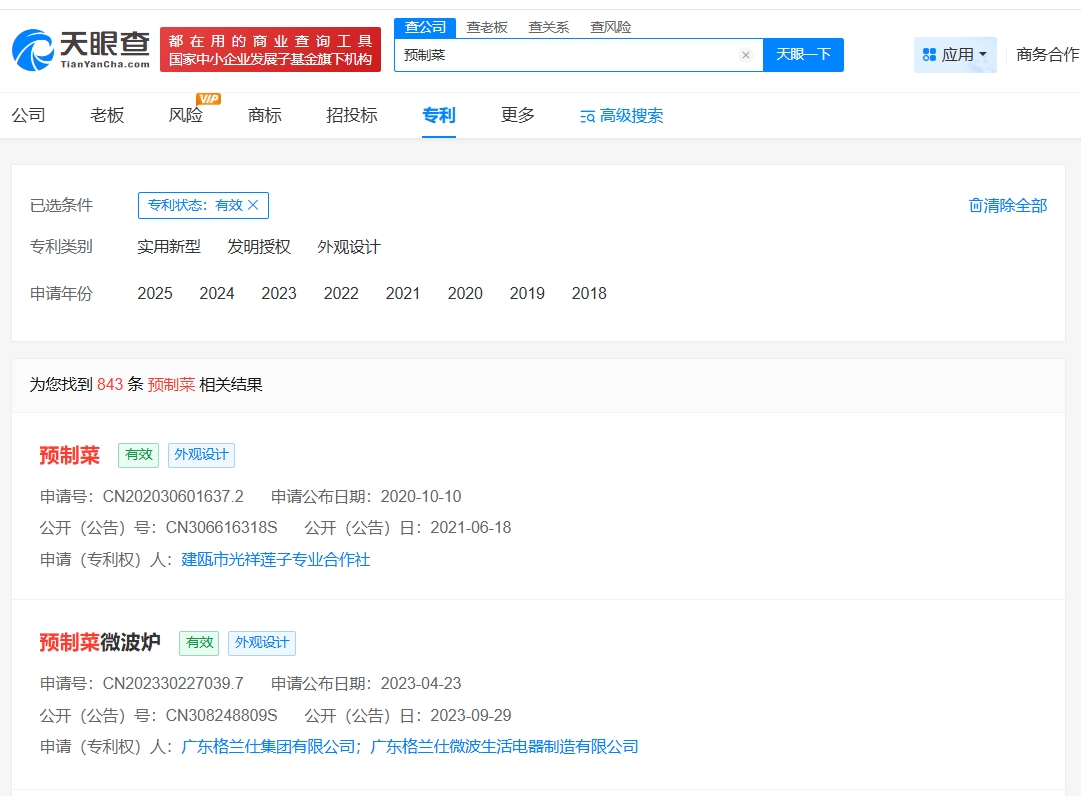Open 高级搜索 advanced search
Screen dimensions: 1081x796
[621, 116]
